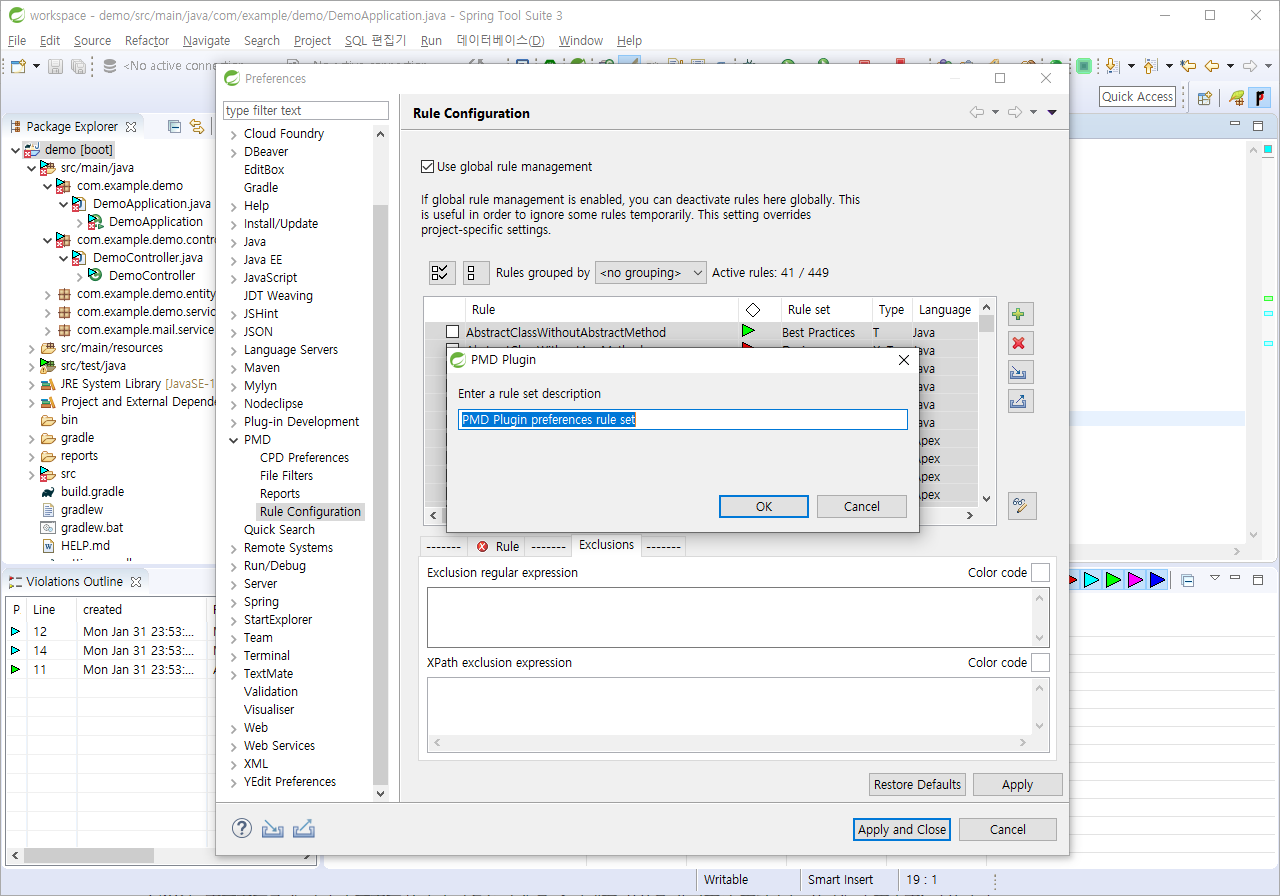Click the Apply button

coord(1018,784)
